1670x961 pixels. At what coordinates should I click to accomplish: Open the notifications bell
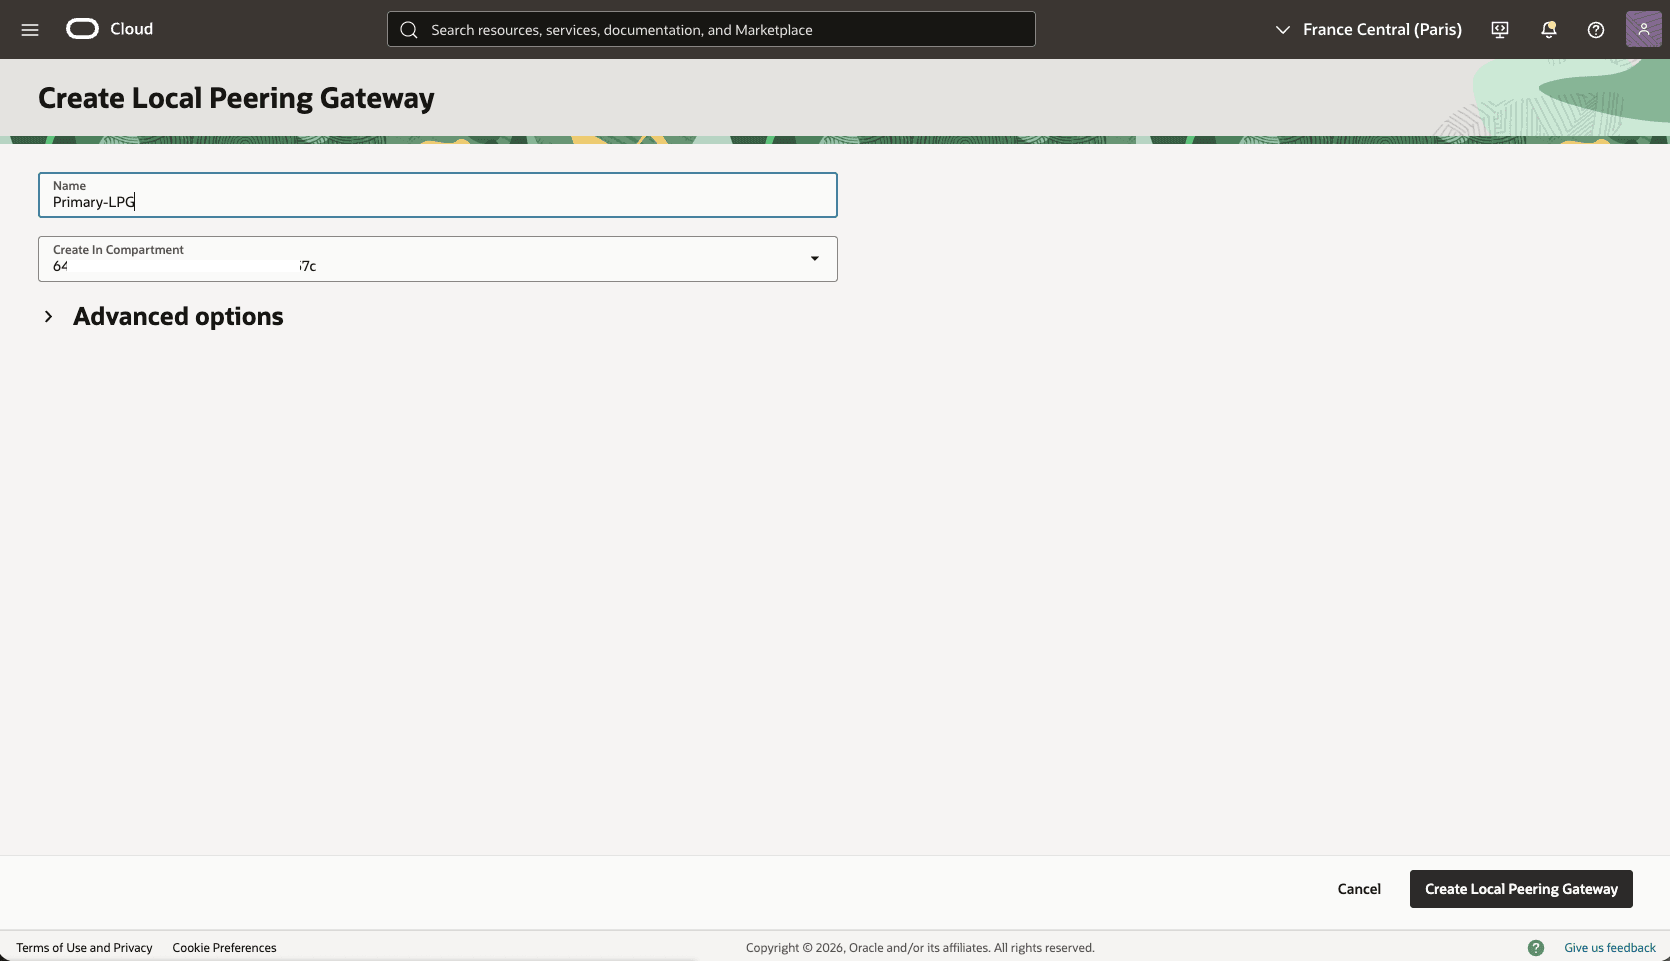[1547, 29]
